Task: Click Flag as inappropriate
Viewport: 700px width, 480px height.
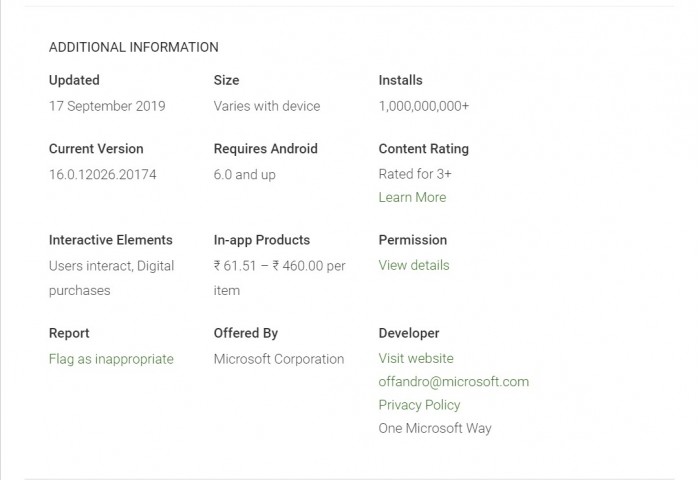Action: coord(111,359)
